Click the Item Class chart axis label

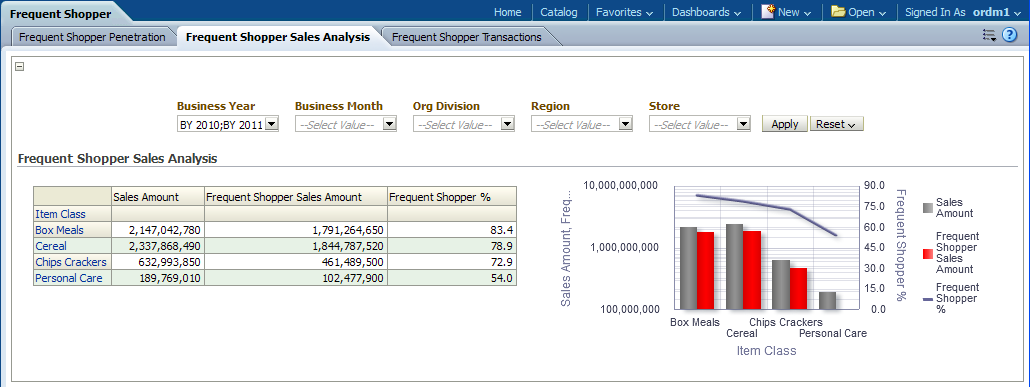click(x=767, y=351)
